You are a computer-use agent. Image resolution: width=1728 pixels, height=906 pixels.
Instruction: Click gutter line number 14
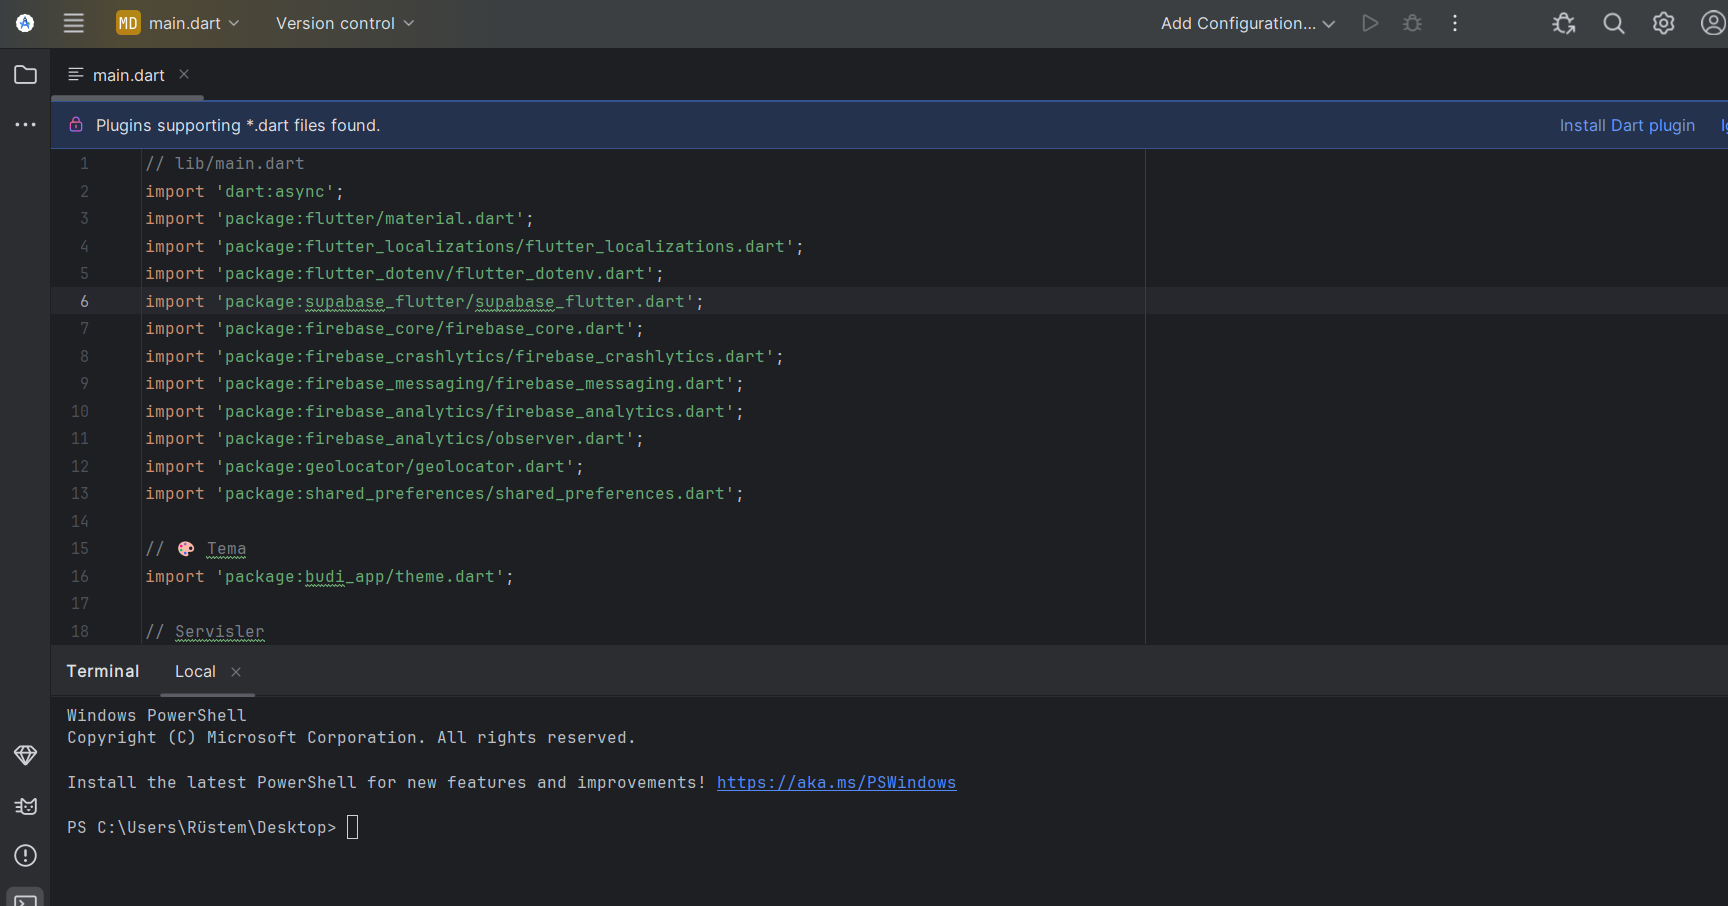[x=80, y=521]
